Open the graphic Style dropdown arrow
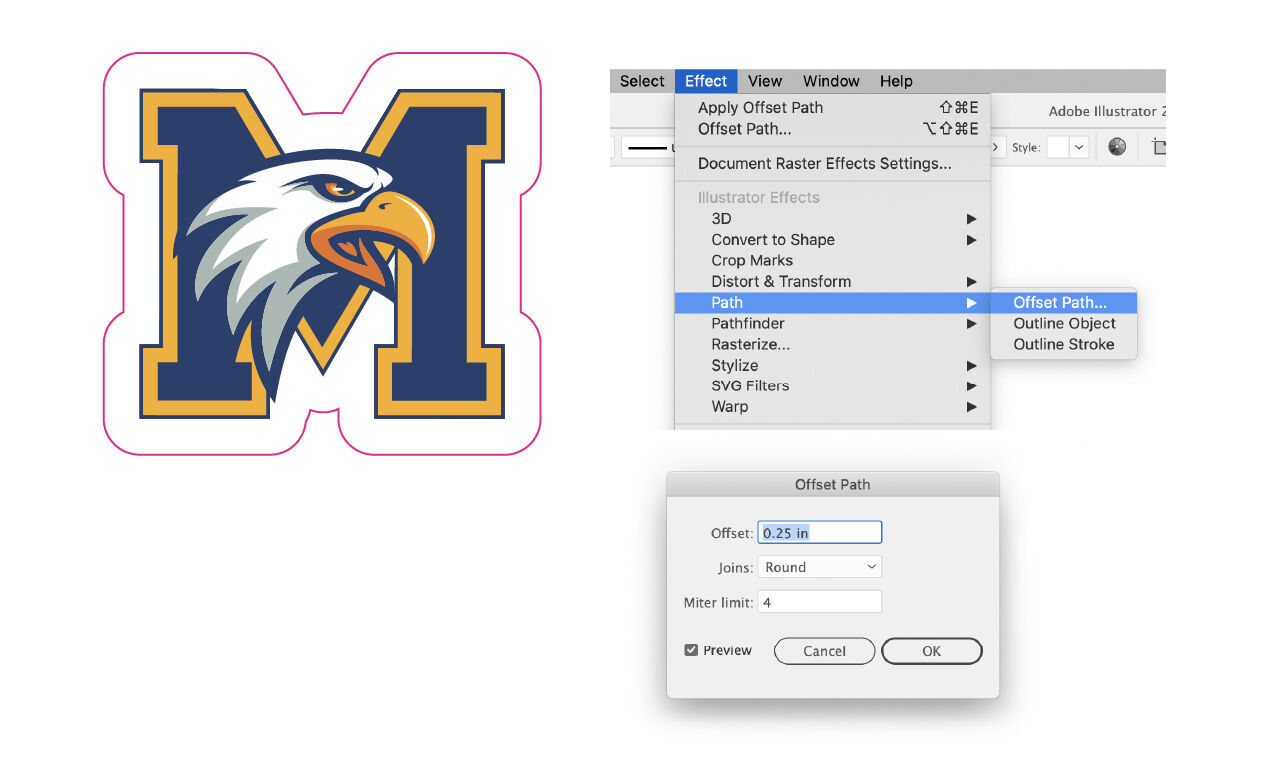 (1079, 147)
